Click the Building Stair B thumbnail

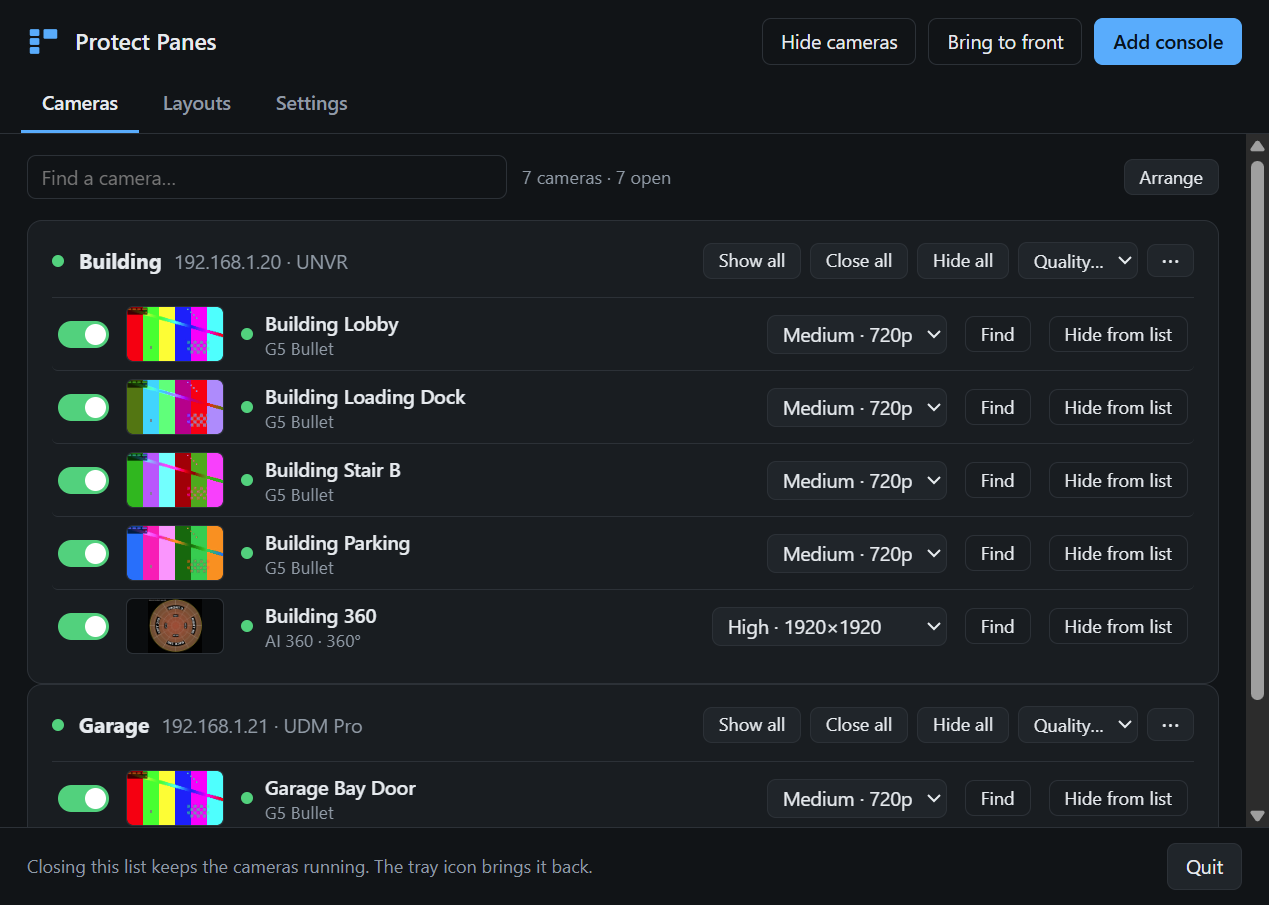[x=175, y=480]
